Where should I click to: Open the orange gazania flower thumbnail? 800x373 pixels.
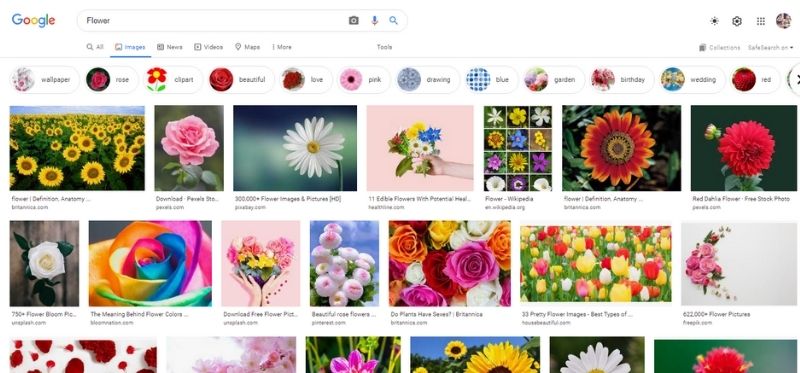pyautogui.click(x=621, y=148)
